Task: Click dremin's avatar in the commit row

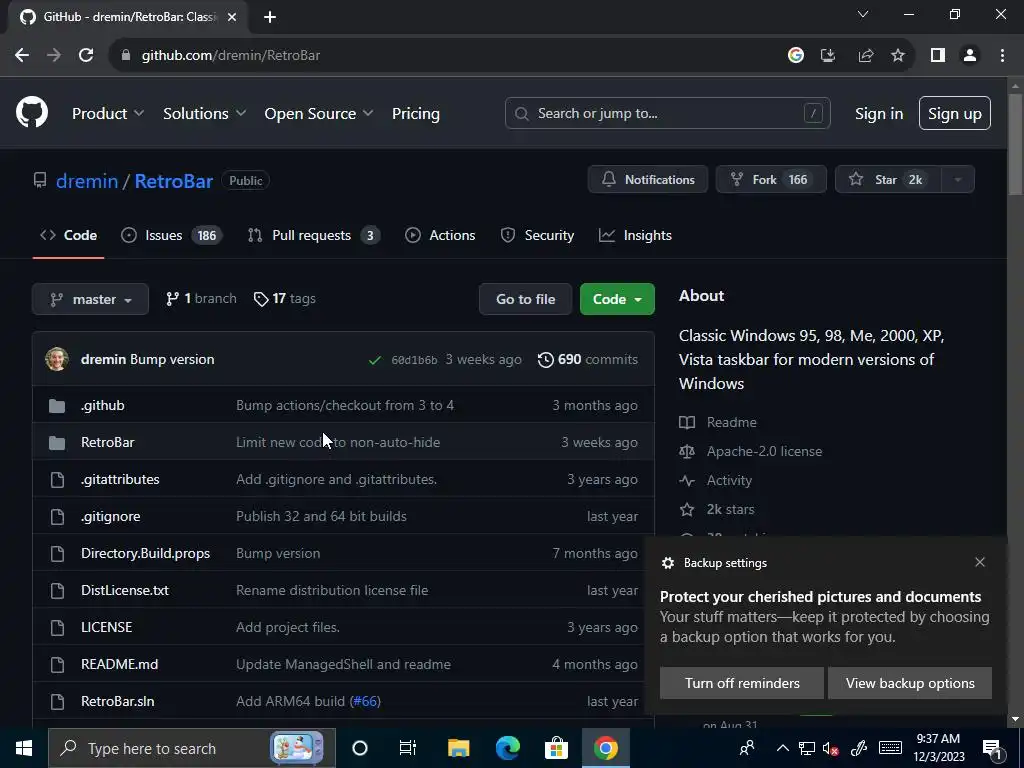Action: tap(57, 359)
